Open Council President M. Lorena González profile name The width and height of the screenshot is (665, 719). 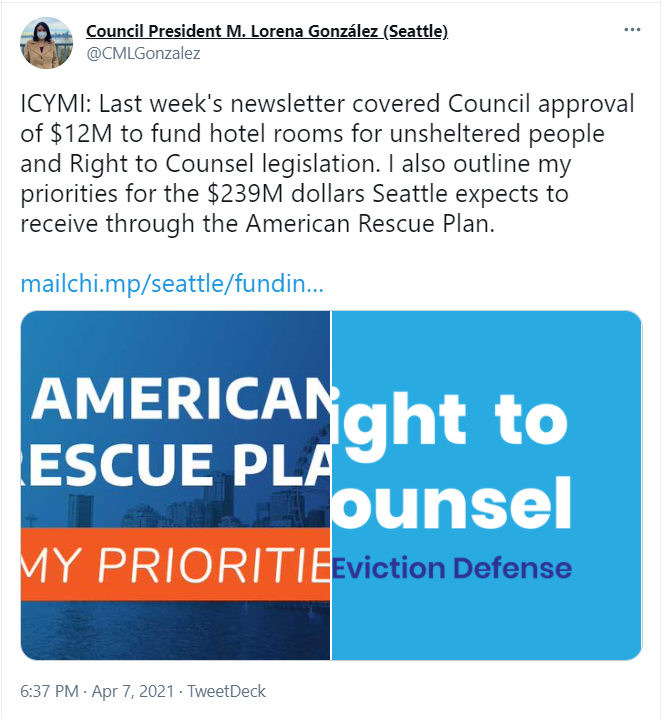tap(267, 31)
